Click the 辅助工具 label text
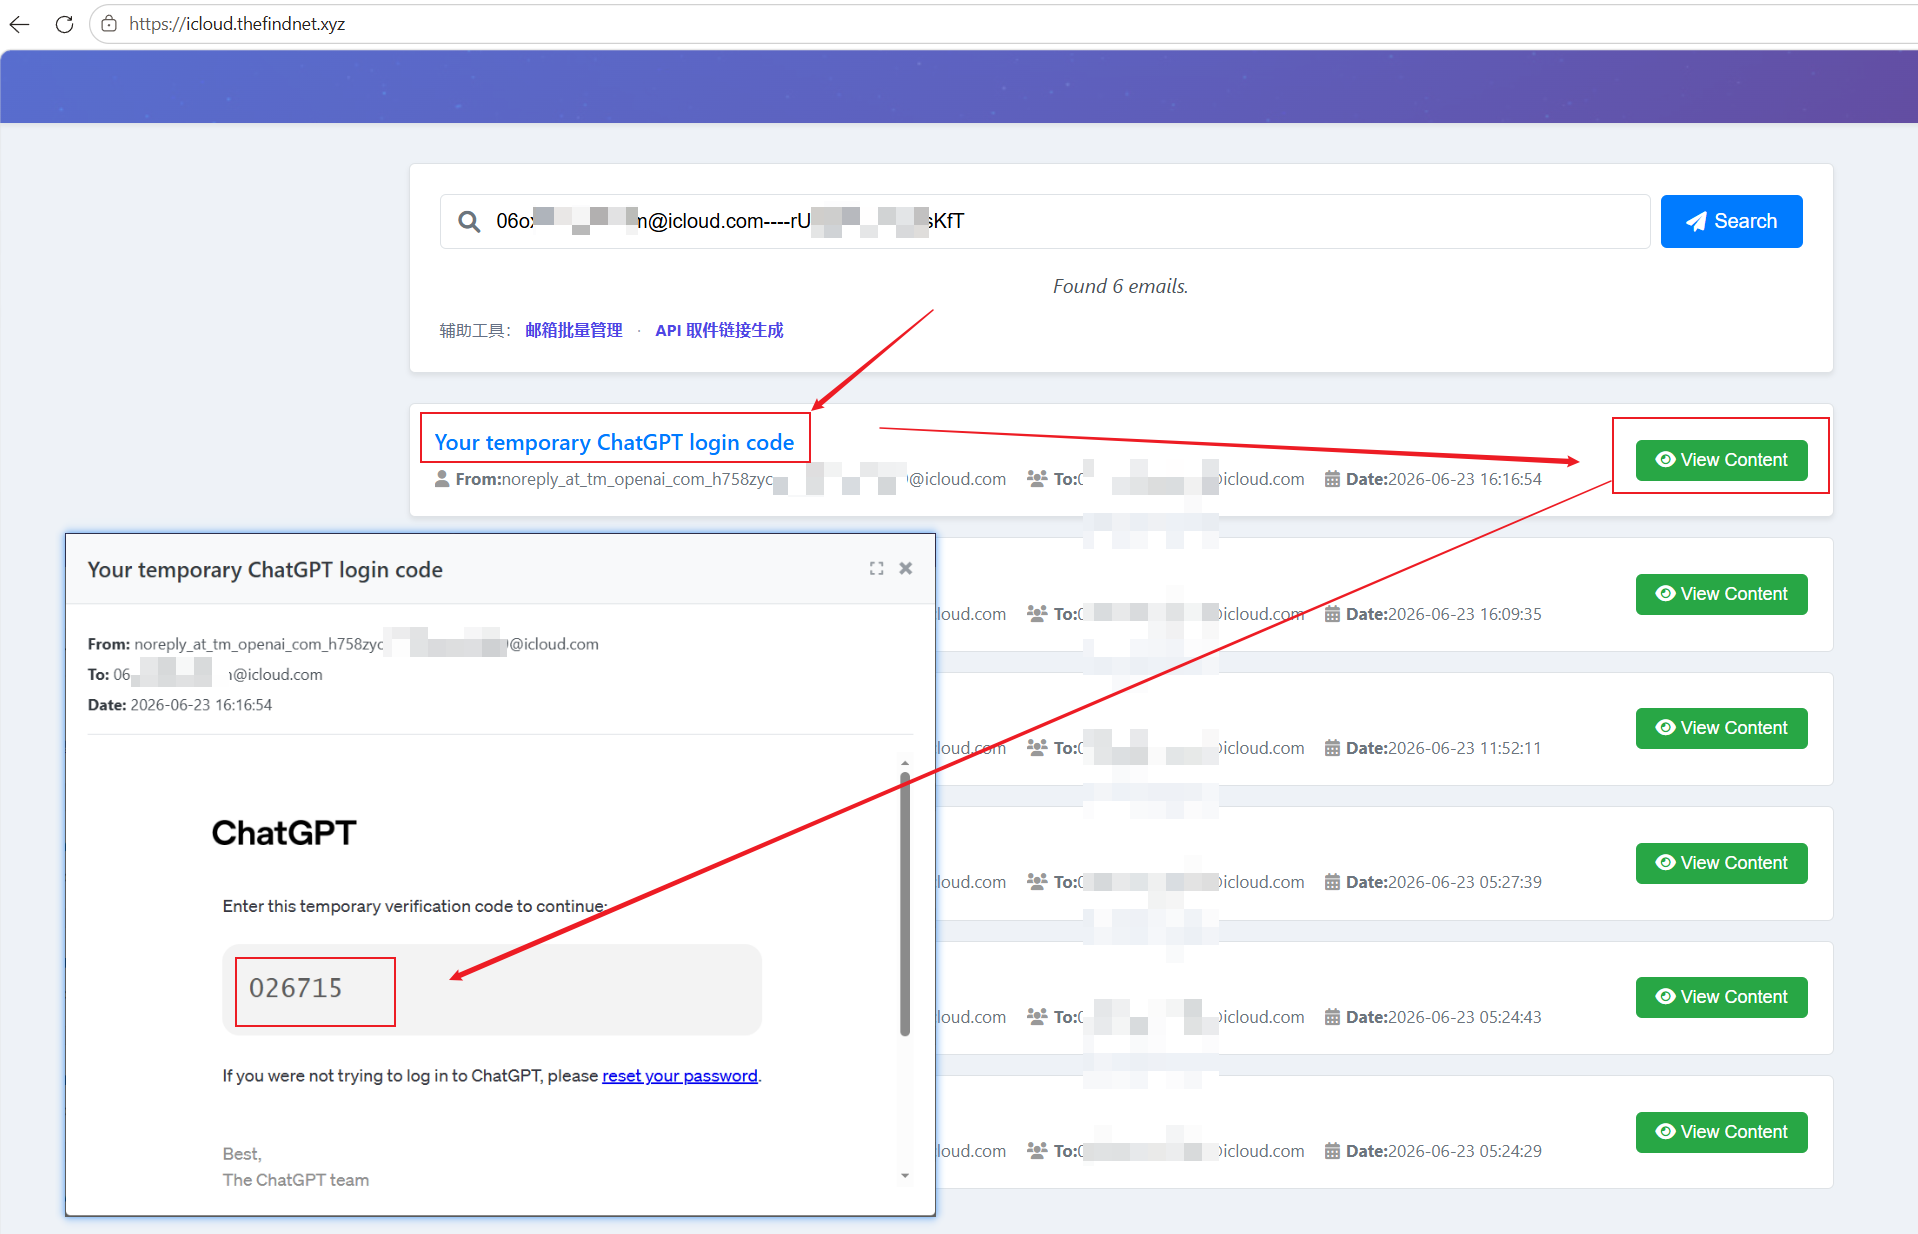Screen dimensions: 1918x1234 [x=475, y=330]
